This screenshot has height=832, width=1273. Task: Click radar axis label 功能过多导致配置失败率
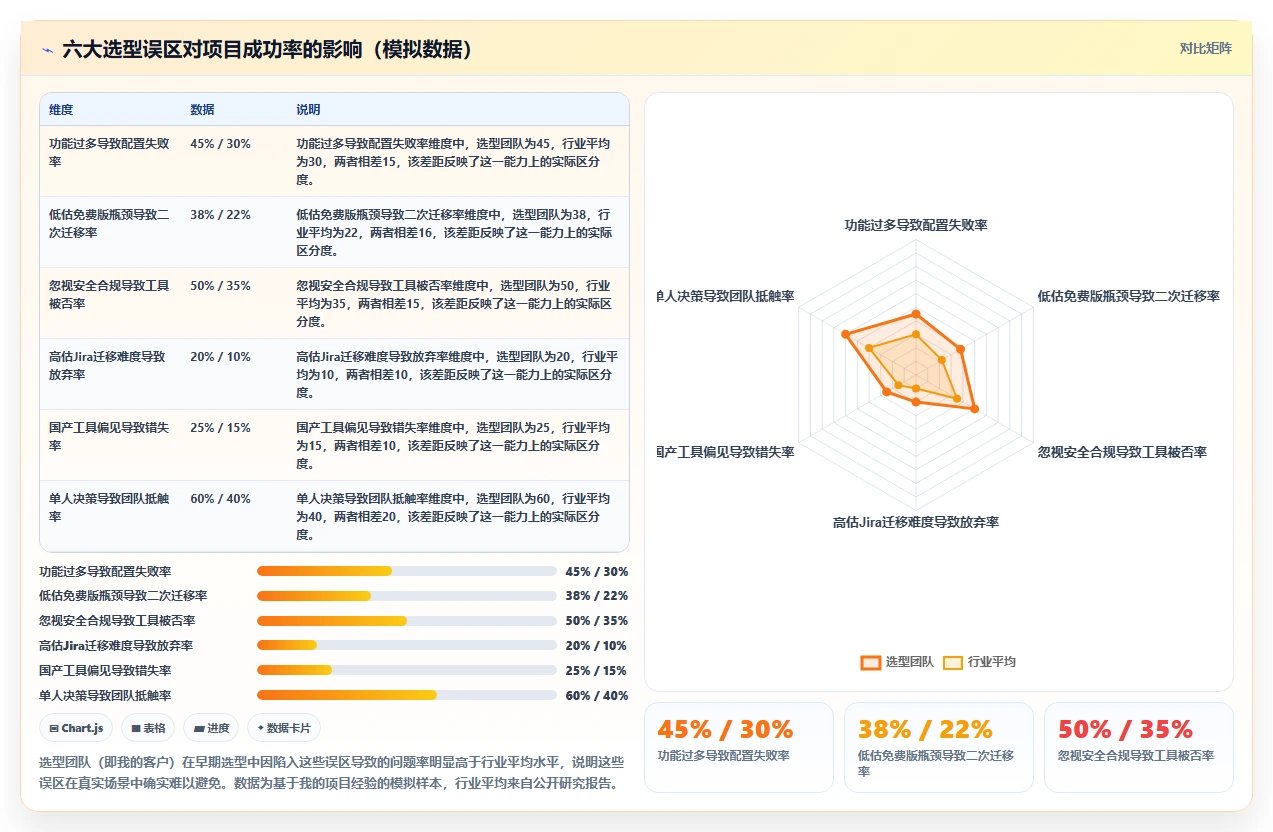tap(916, 226)
